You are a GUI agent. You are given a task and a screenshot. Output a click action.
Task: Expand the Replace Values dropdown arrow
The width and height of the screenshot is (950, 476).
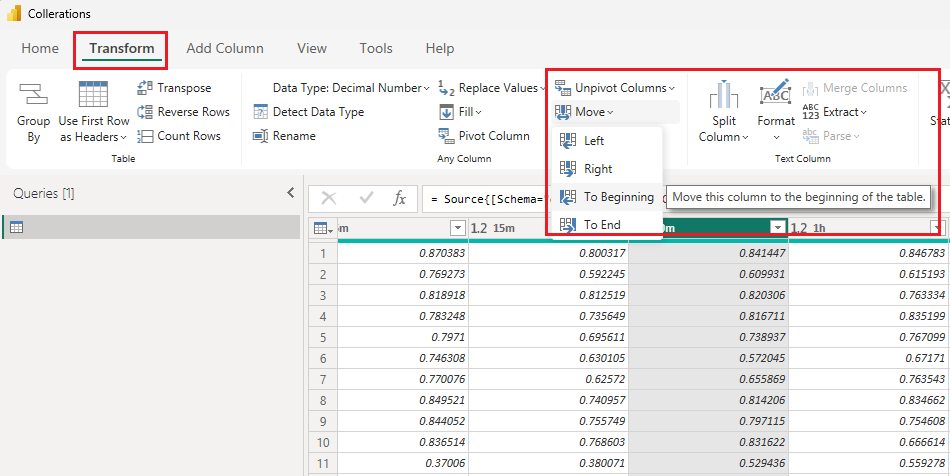point(542,88)
